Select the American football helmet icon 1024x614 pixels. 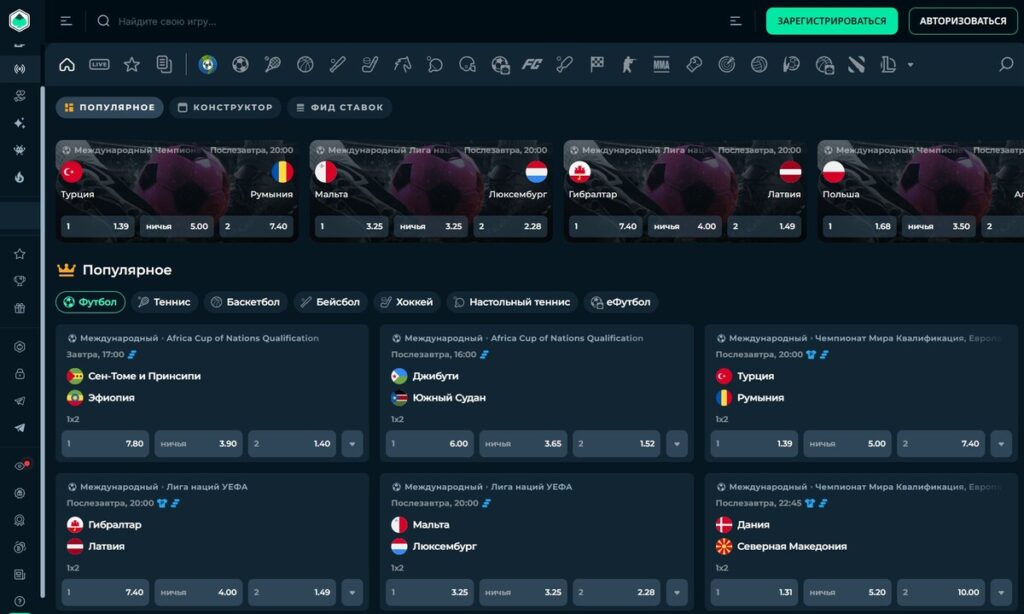click(467, 64)
